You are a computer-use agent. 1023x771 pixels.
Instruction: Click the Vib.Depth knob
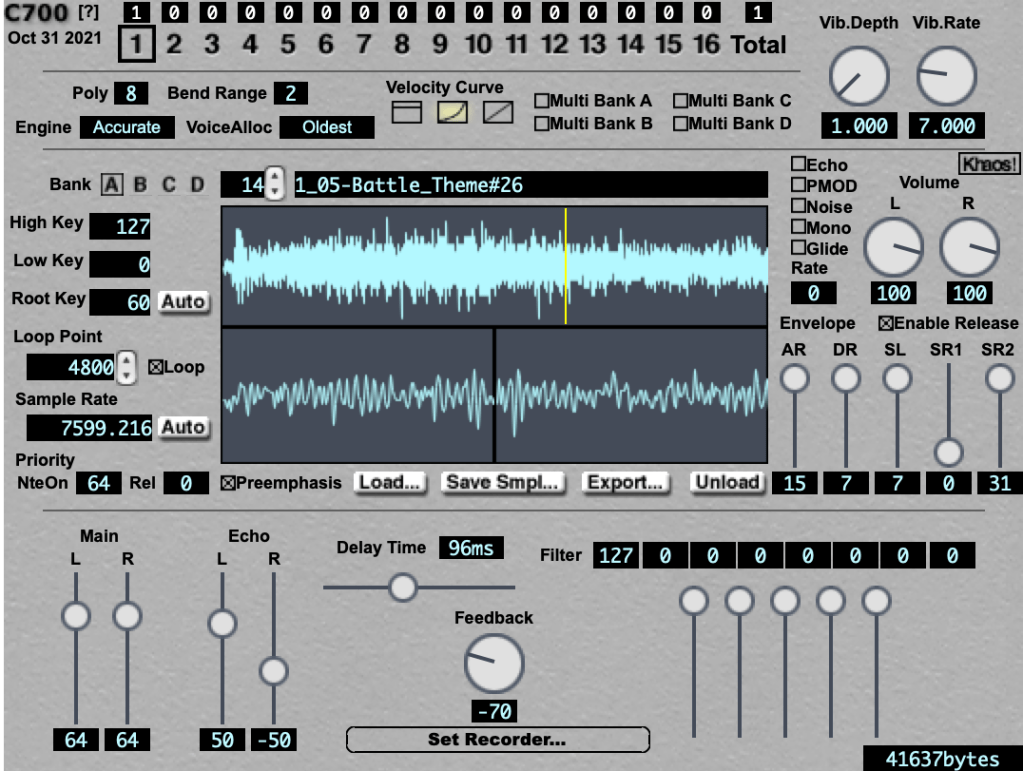[859, 78]
